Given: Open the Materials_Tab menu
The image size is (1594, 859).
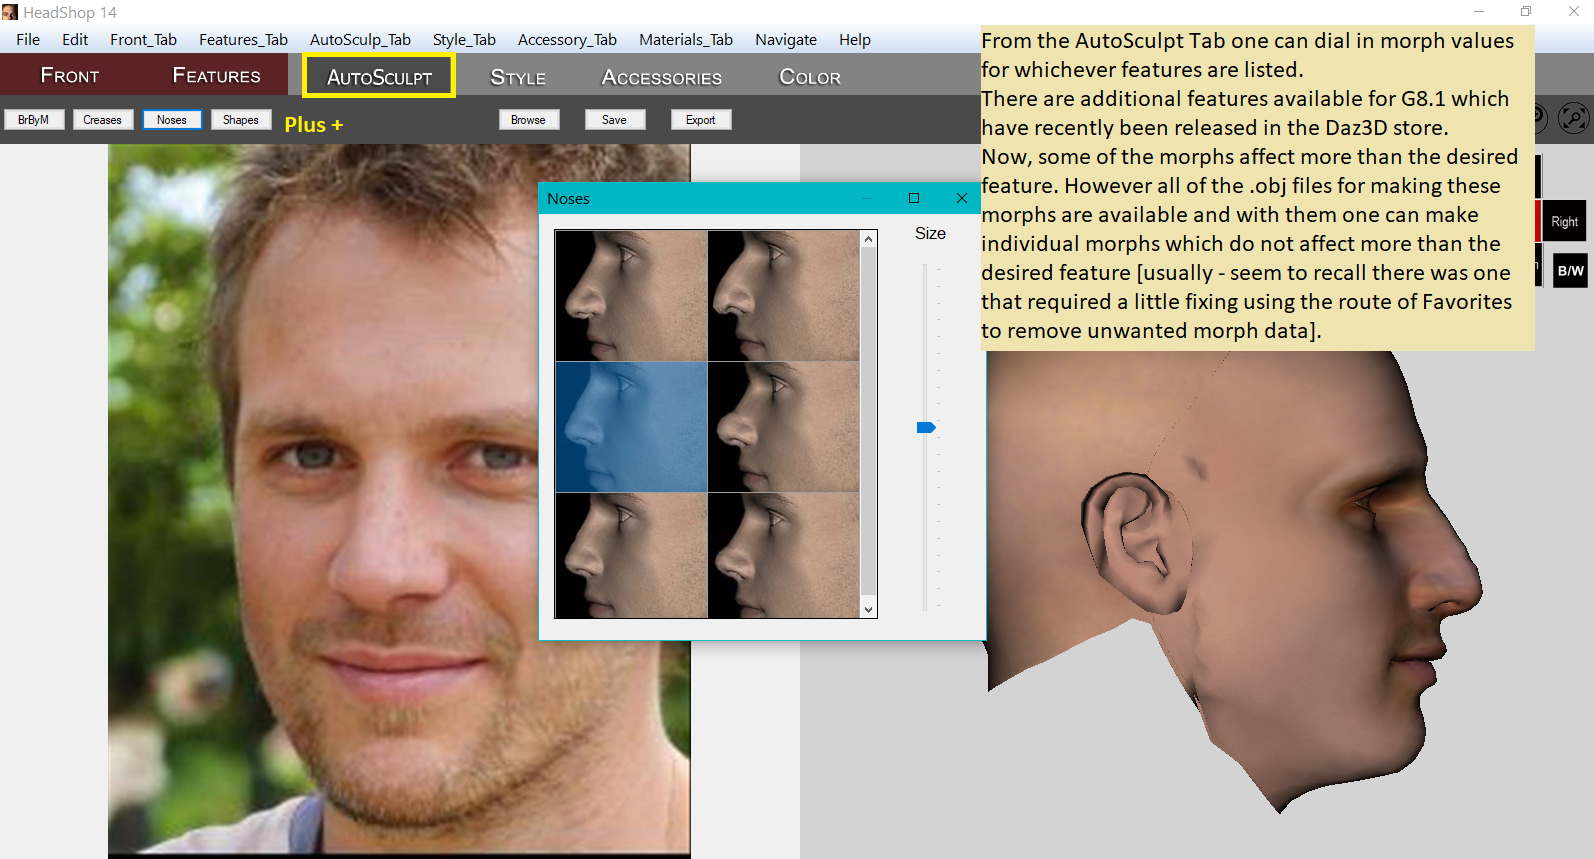Looking at the screenshot, I should pyautogui.click(x=686, y=39).
